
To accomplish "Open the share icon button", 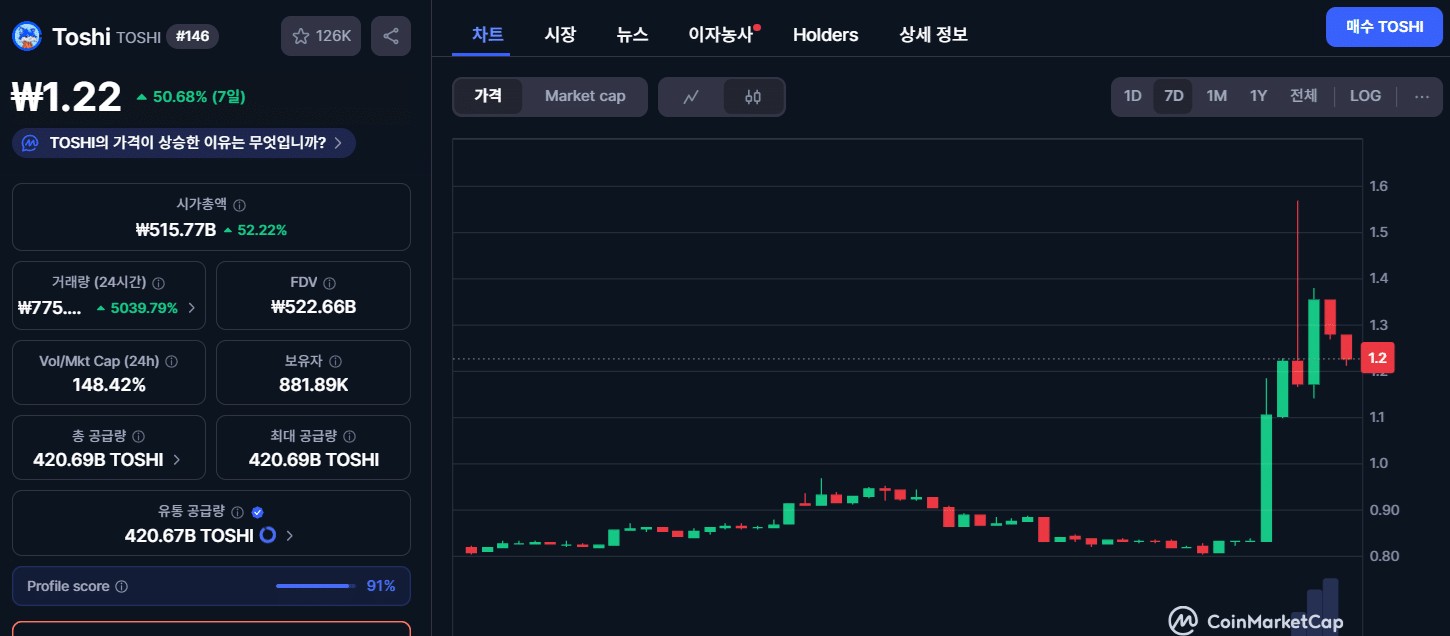I will [x=391, y=36].
